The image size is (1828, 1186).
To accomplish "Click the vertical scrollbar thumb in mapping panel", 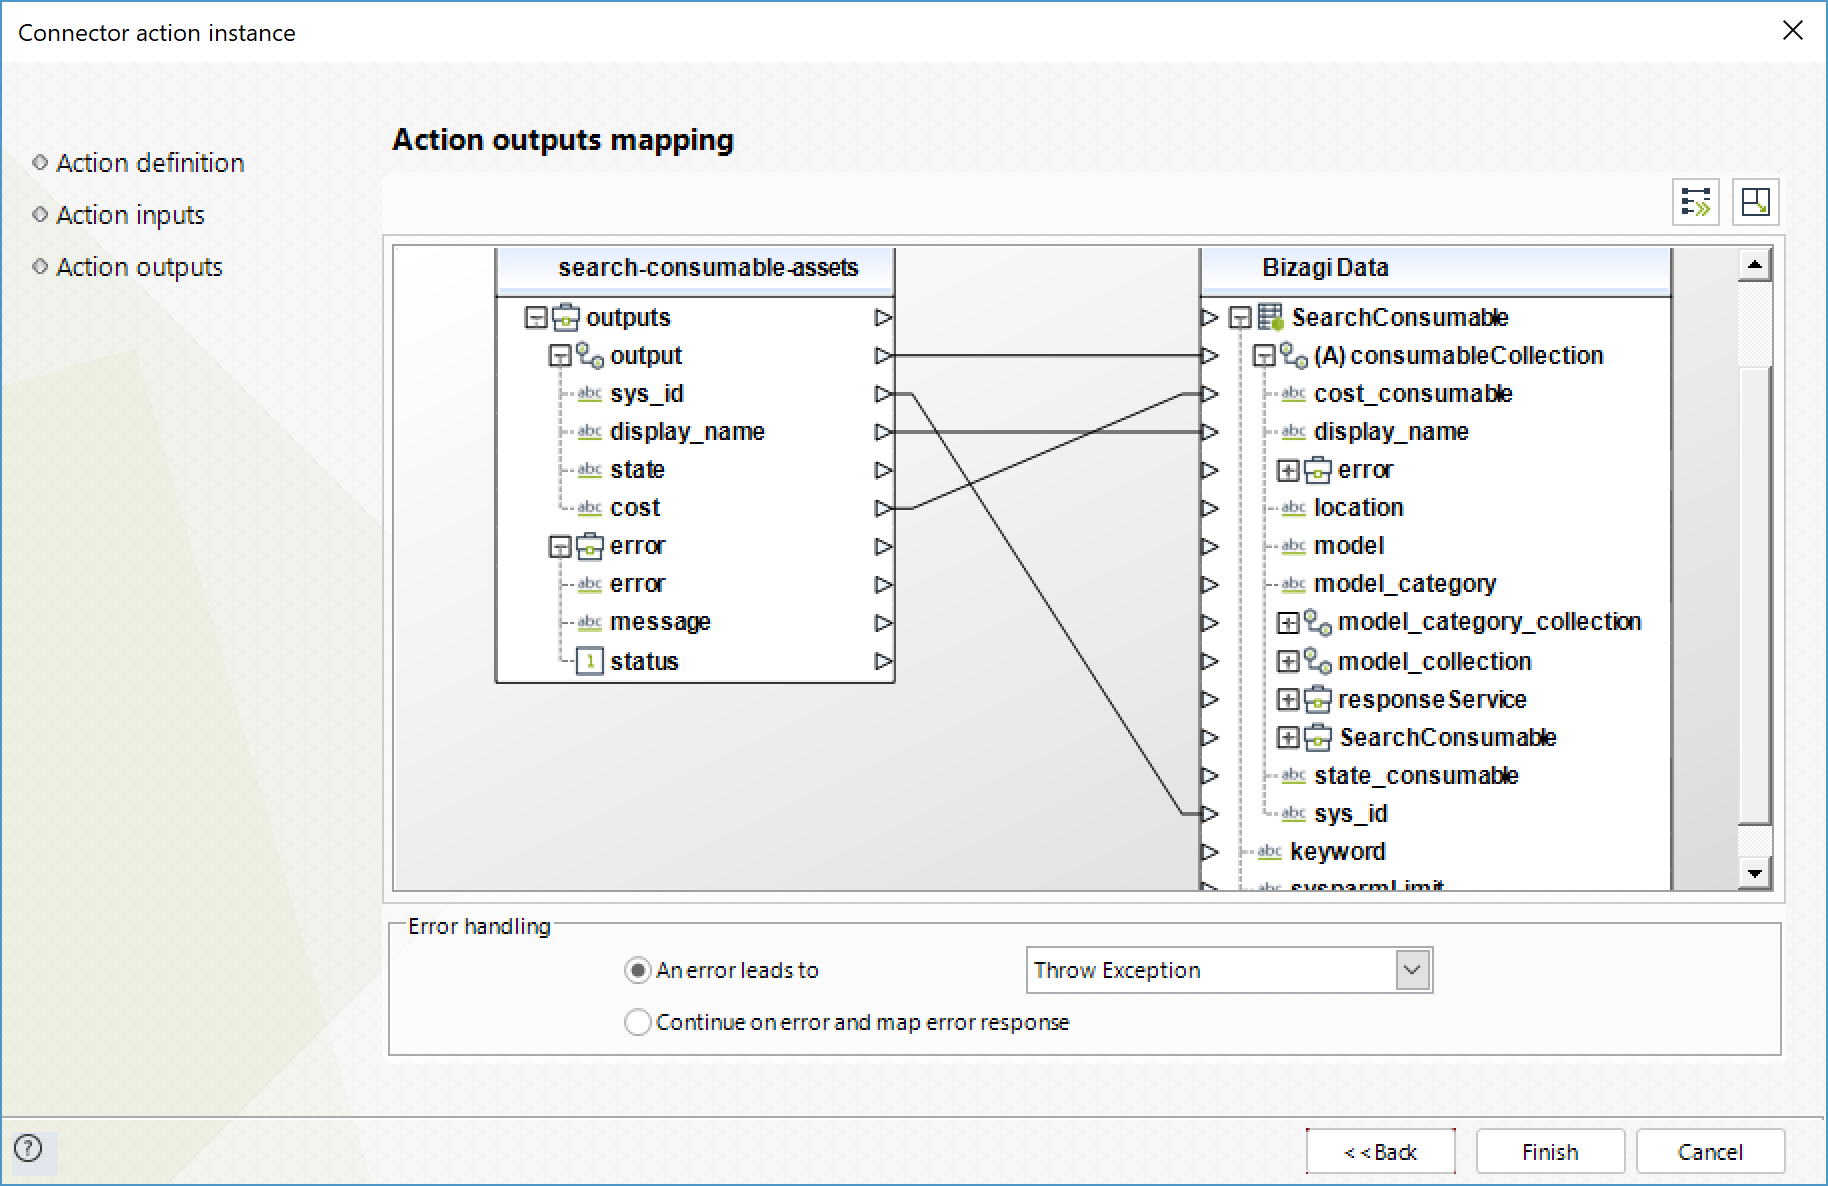I will 1755,596.
